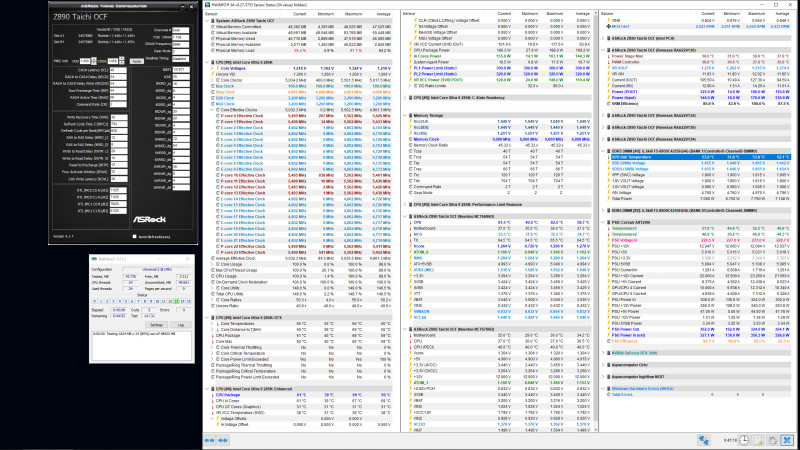Click the ASRock logo in Timing Configurator
Screen dimensions: 800x450
click(x=149, y=219)
